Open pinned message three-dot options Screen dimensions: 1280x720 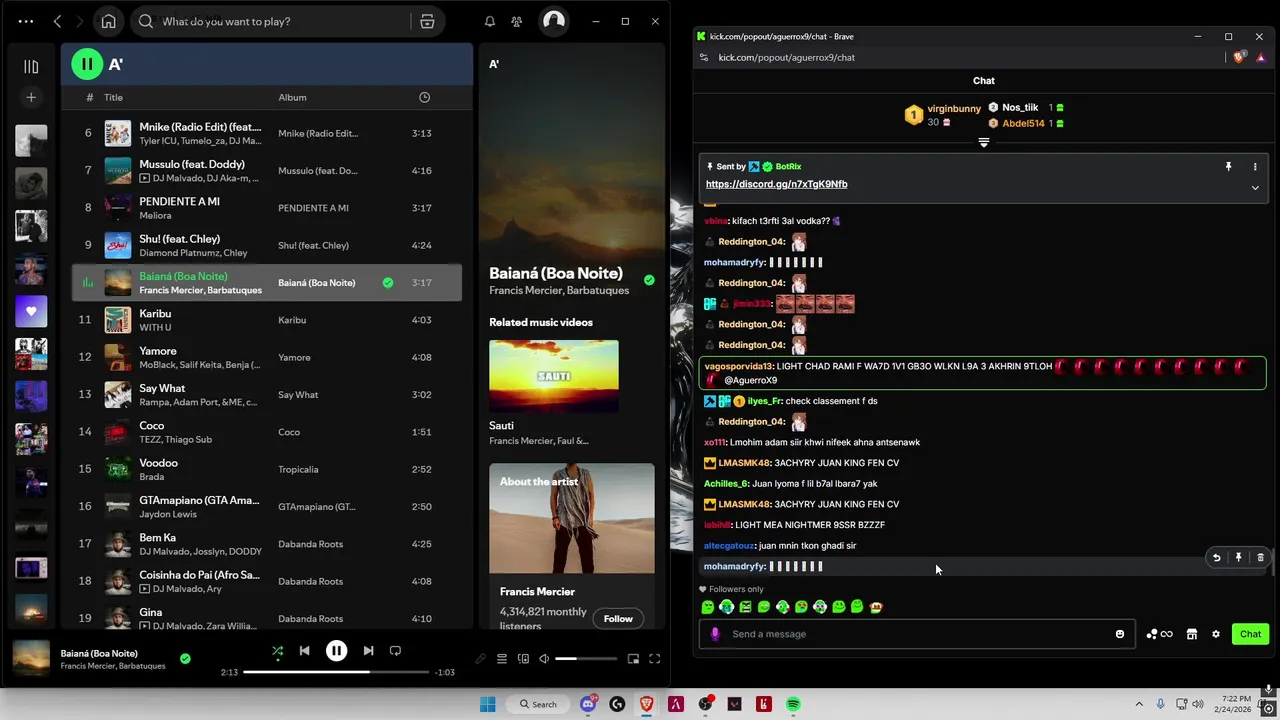1255,167
